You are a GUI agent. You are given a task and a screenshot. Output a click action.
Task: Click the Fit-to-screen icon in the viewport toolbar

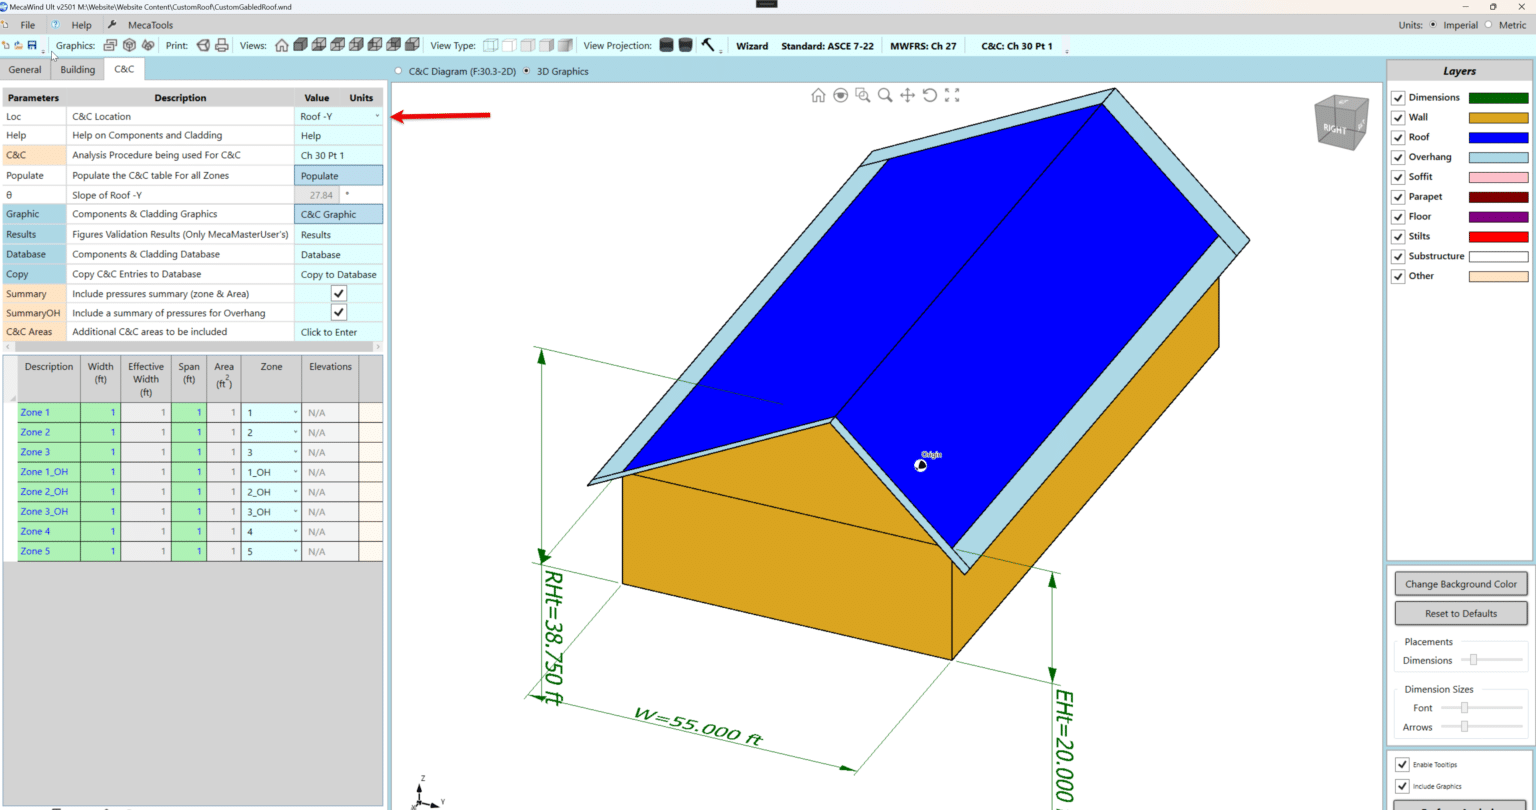(x=952, y=94)
